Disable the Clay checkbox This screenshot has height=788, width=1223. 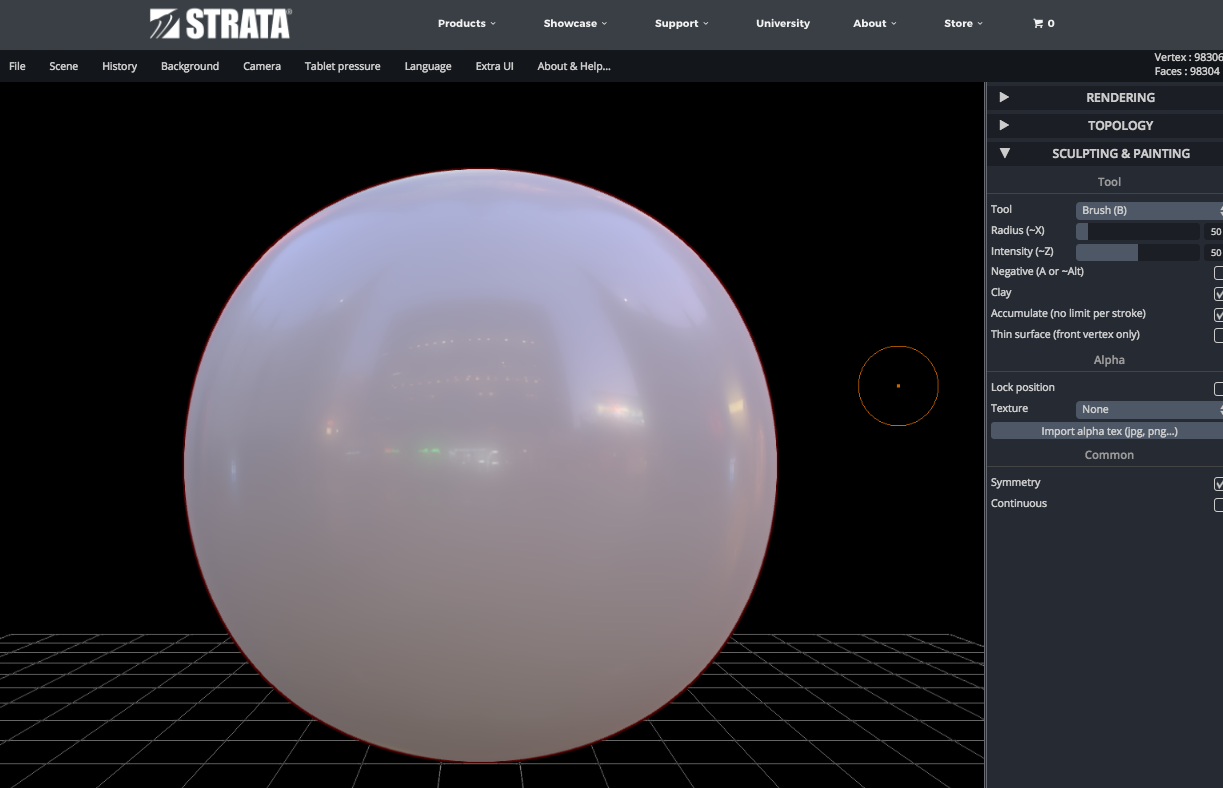1218,294
